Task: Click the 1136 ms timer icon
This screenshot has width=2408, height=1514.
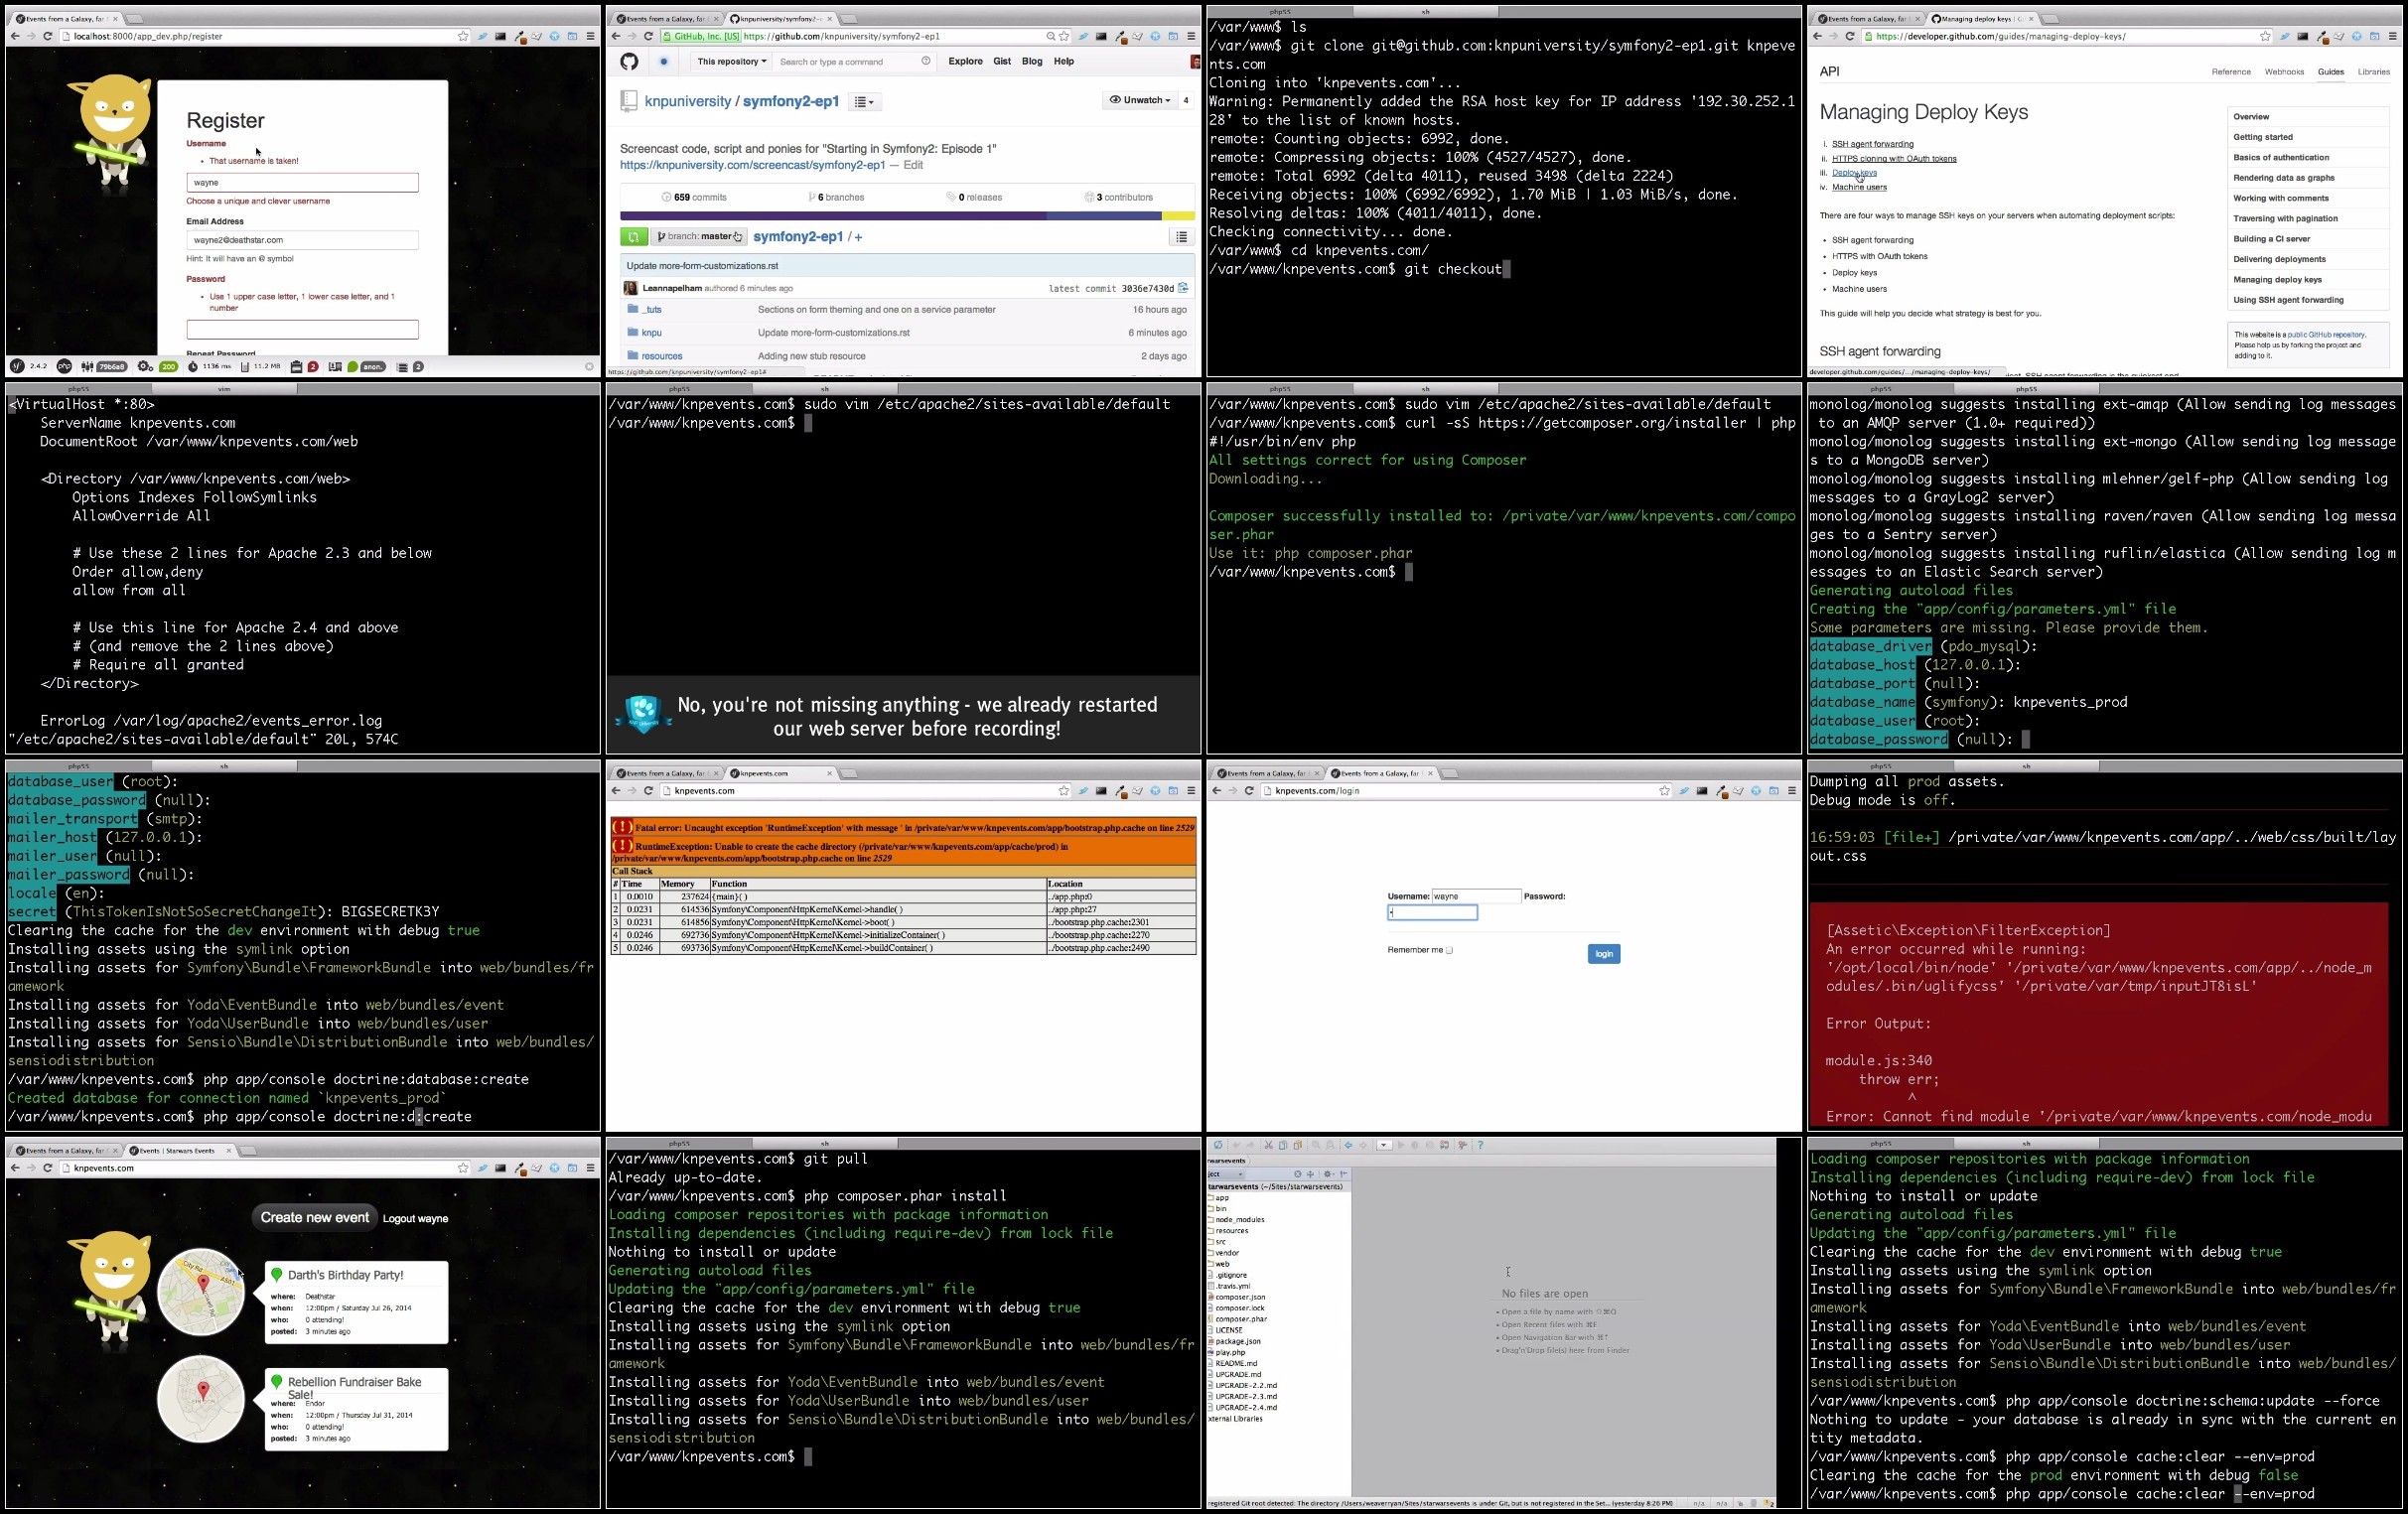Action: click(192, 367)
